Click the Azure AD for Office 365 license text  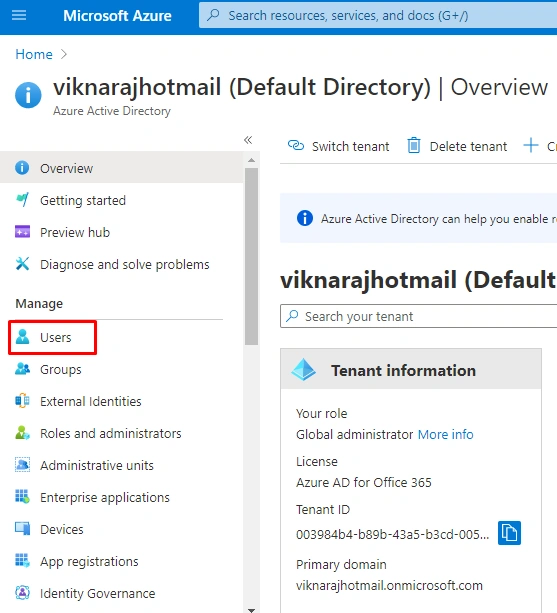(x=364, y=483)
